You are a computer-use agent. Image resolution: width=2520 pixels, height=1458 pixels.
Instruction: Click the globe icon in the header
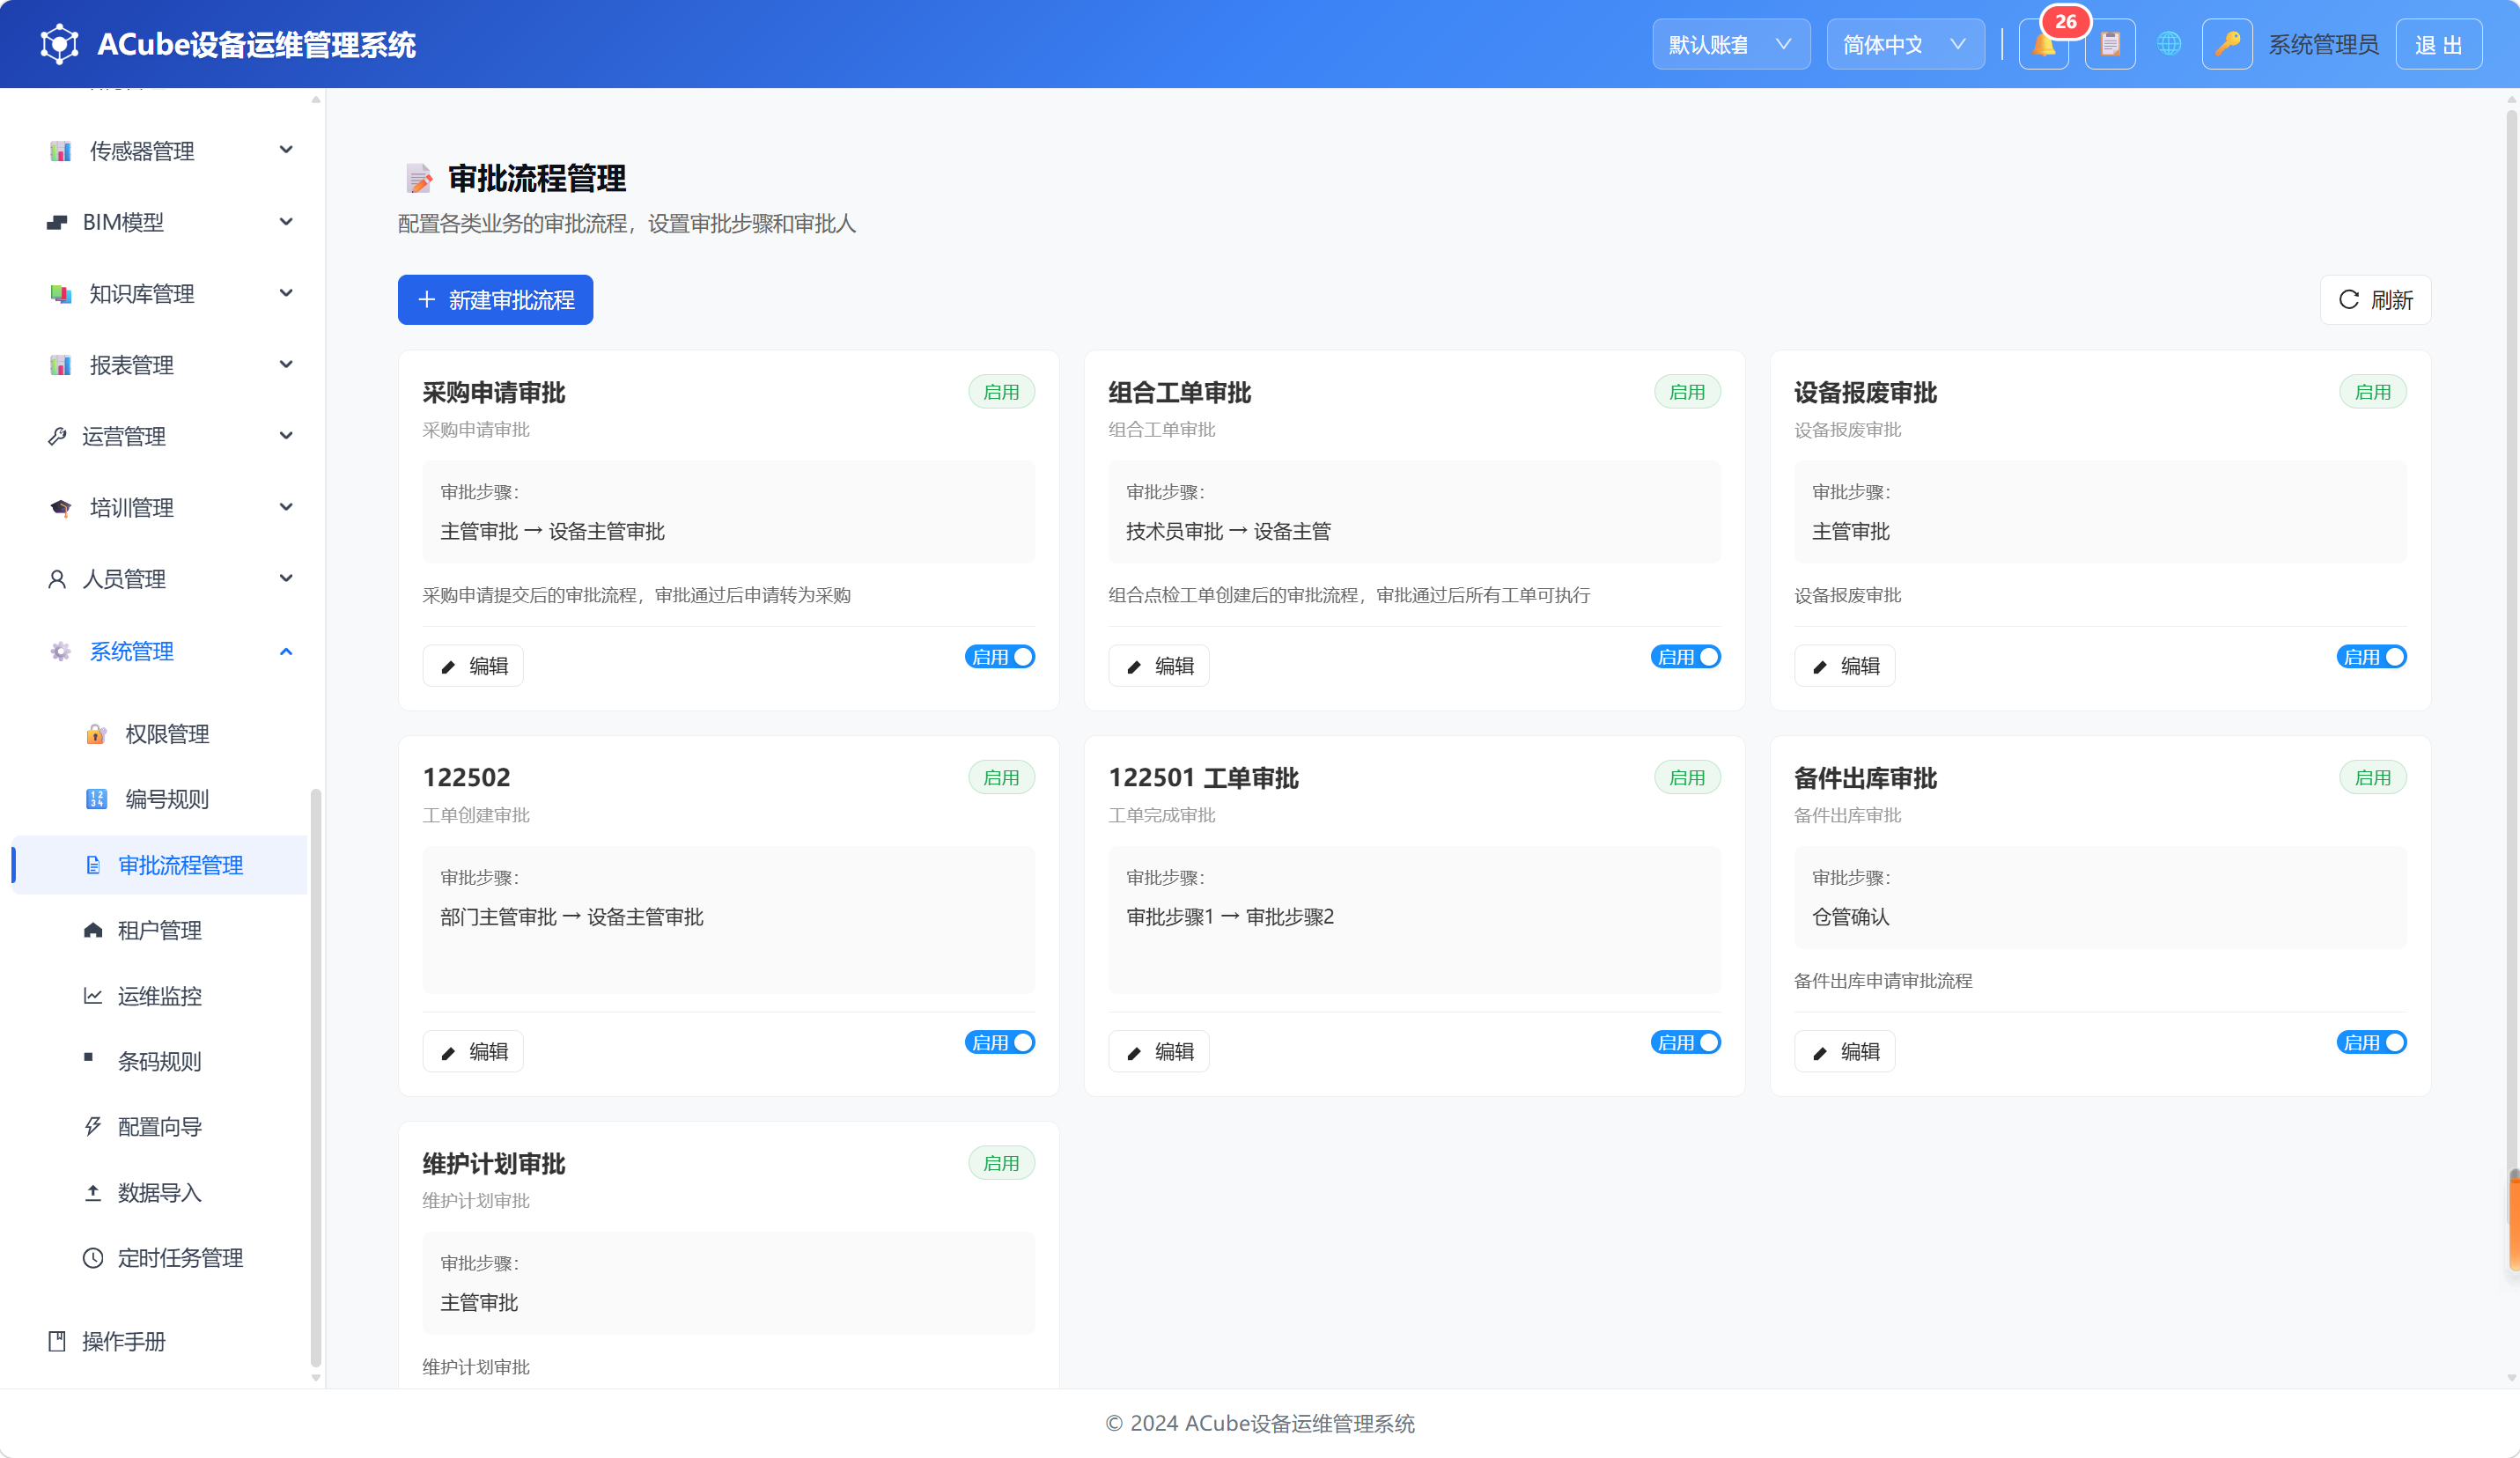[x=2168, y=44]
